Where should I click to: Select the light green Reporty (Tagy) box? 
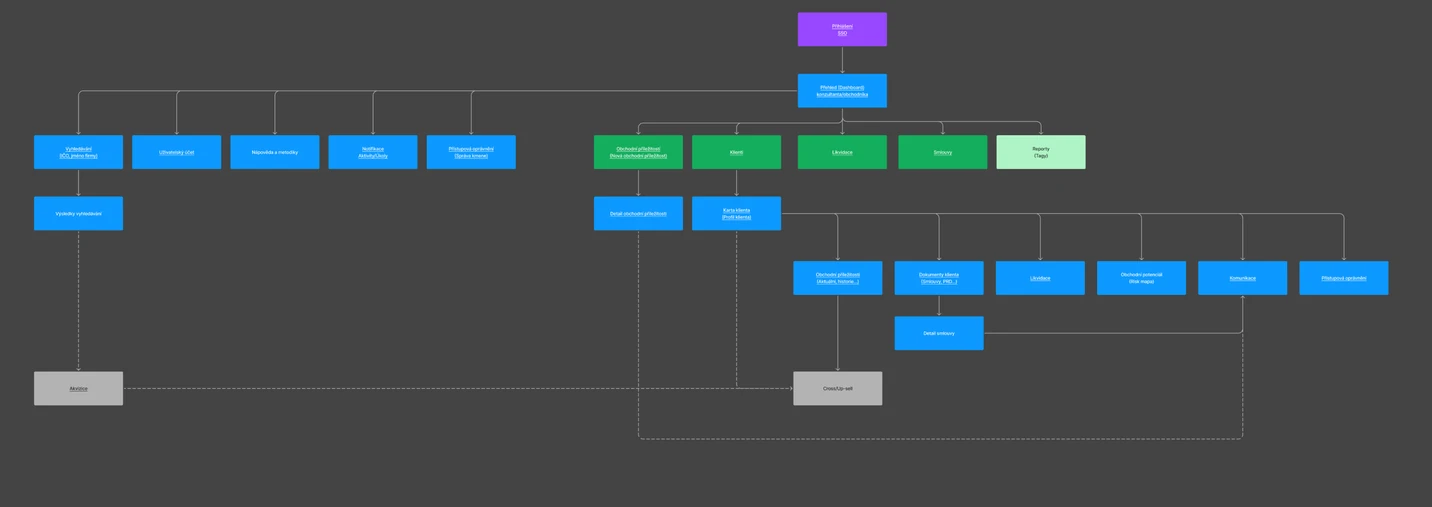pyautogui.click(x=1041, y=152)
